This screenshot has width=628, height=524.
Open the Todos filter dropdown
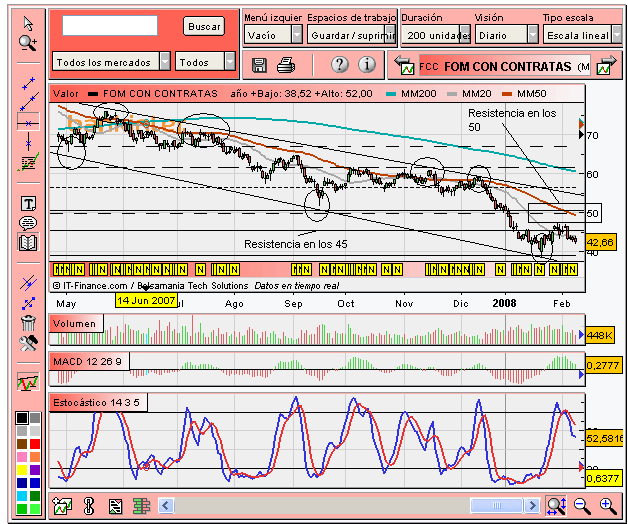(x=205, y=62)
